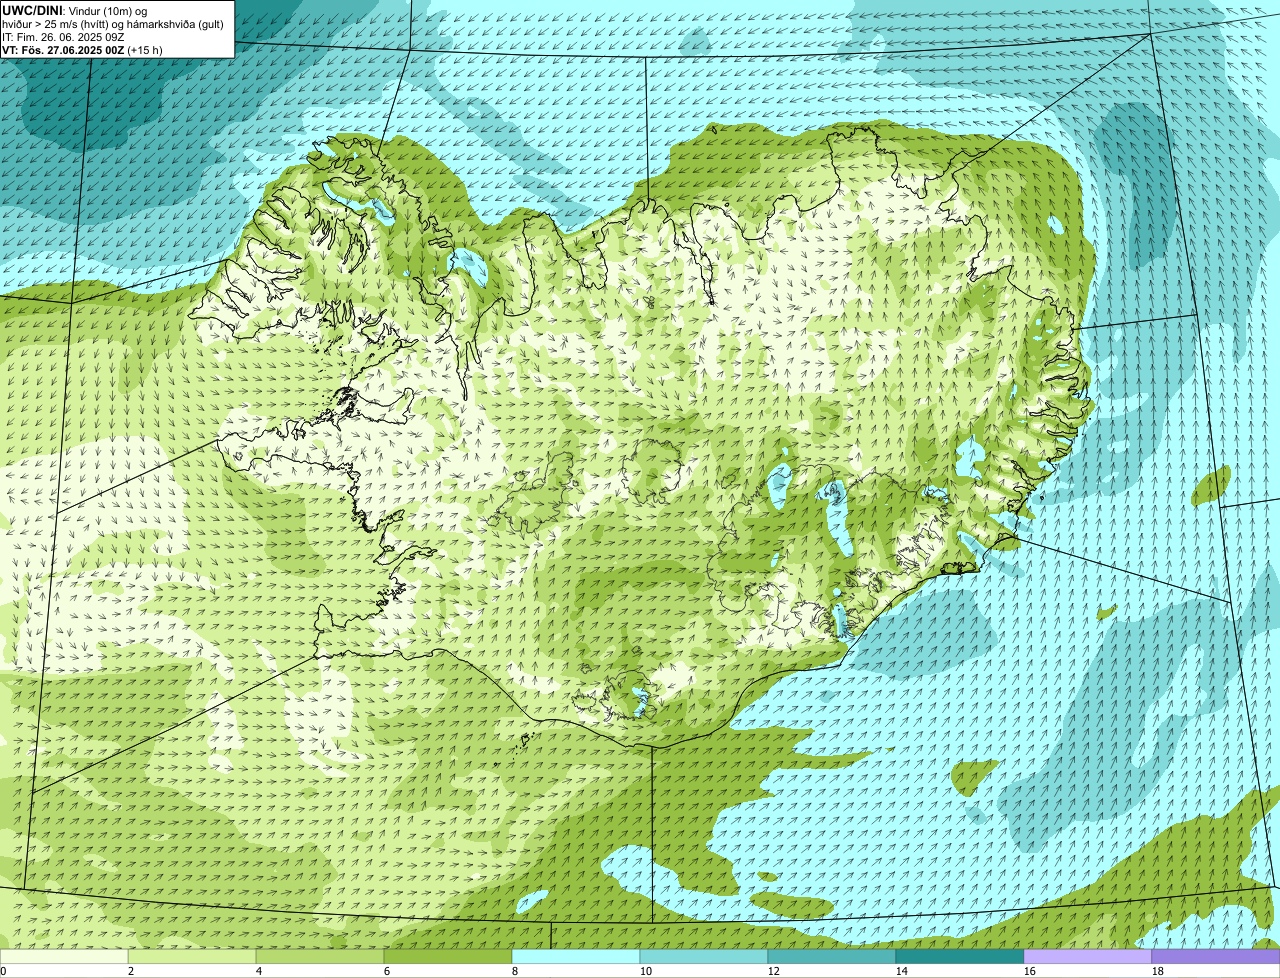1280x978 pixels.
Task: Click the 12–14 m/s teal legend band
Action: coord(832,956)
